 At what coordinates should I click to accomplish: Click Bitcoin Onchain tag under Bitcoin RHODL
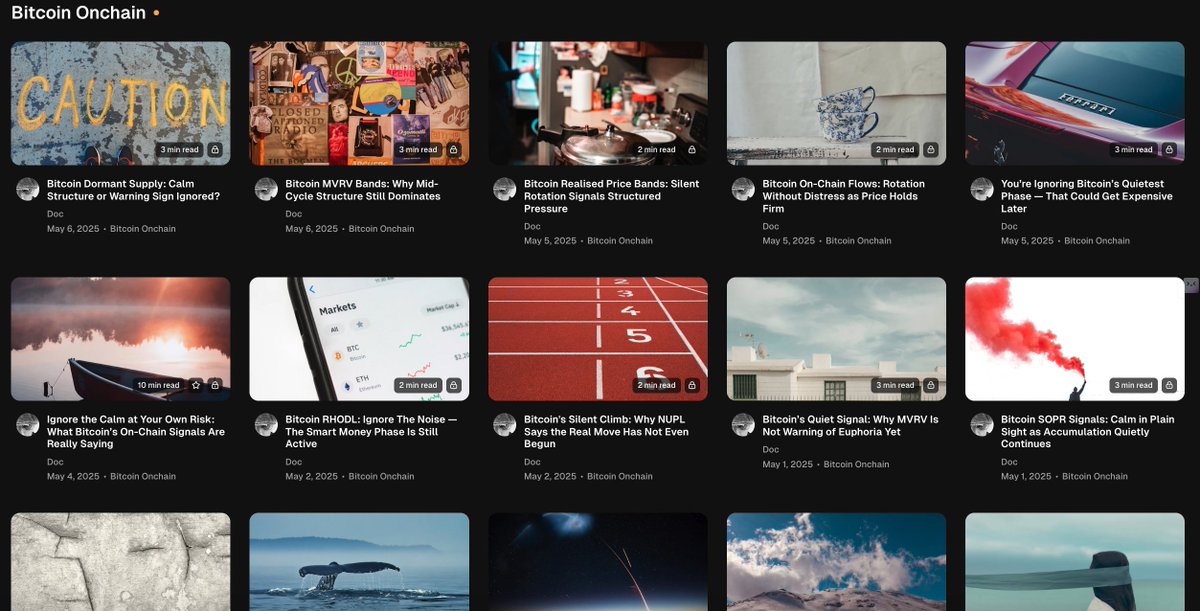click(381, 476)
